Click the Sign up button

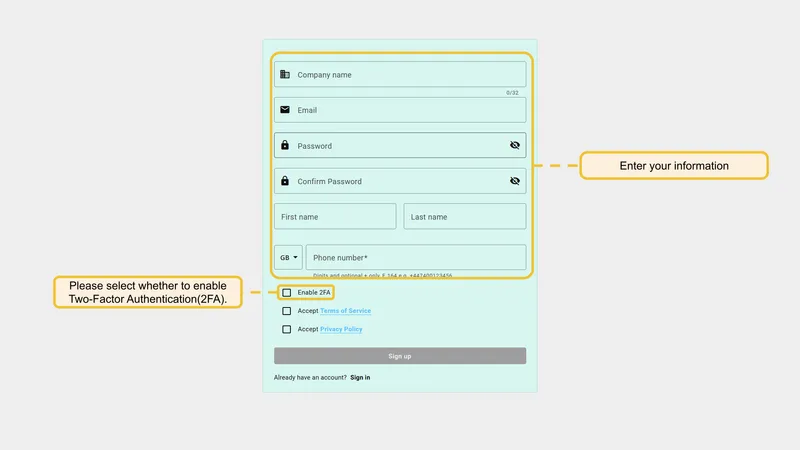(399, 356)
